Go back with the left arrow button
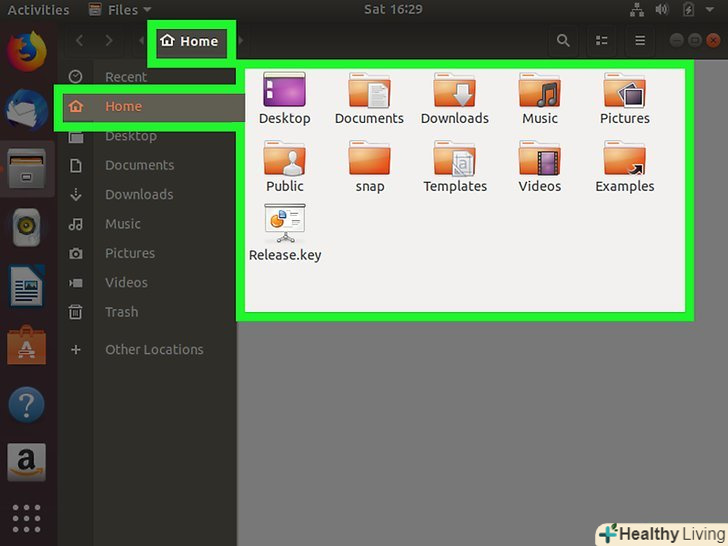728x546 pixels. [80, 41]
